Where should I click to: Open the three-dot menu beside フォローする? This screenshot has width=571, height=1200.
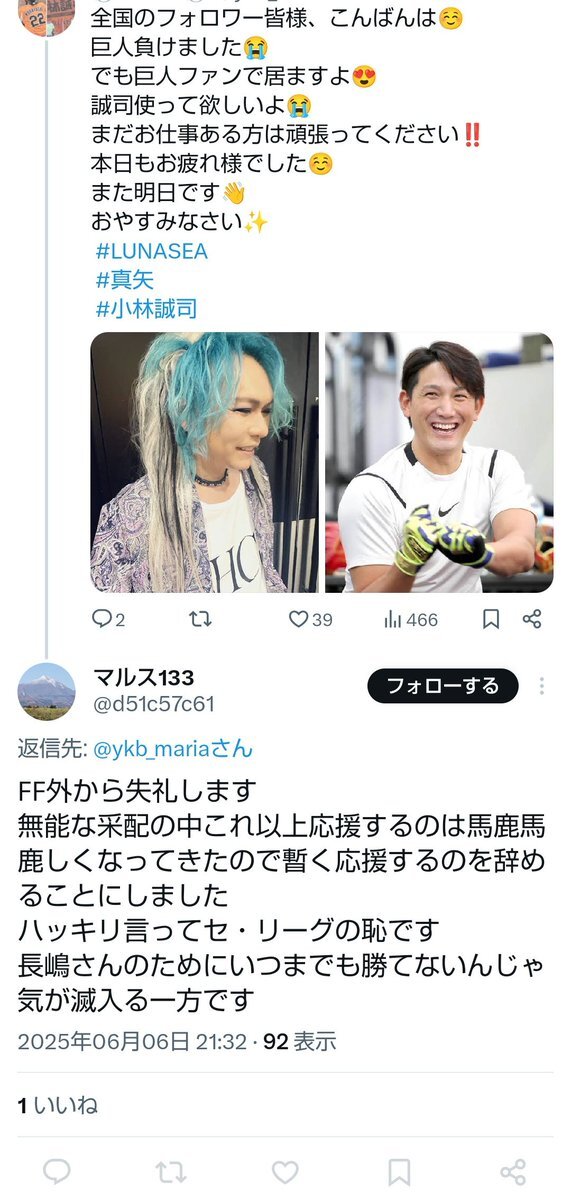pyautogui.click(x=542, y=686)
